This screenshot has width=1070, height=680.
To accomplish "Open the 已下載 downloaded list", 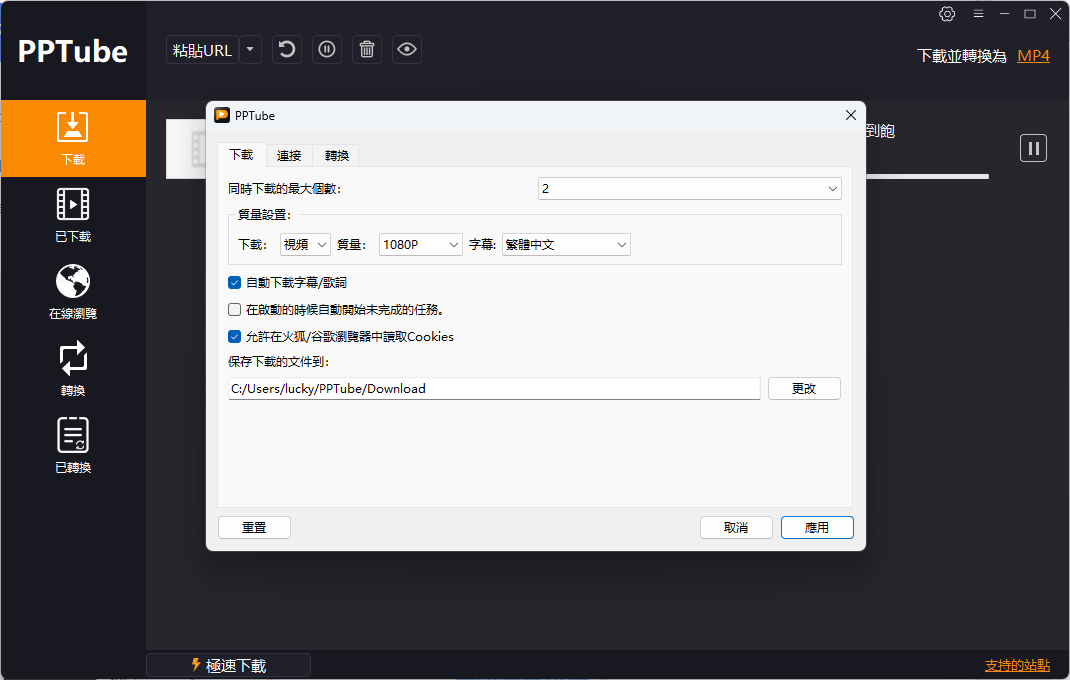I will (x=73, y=215).
